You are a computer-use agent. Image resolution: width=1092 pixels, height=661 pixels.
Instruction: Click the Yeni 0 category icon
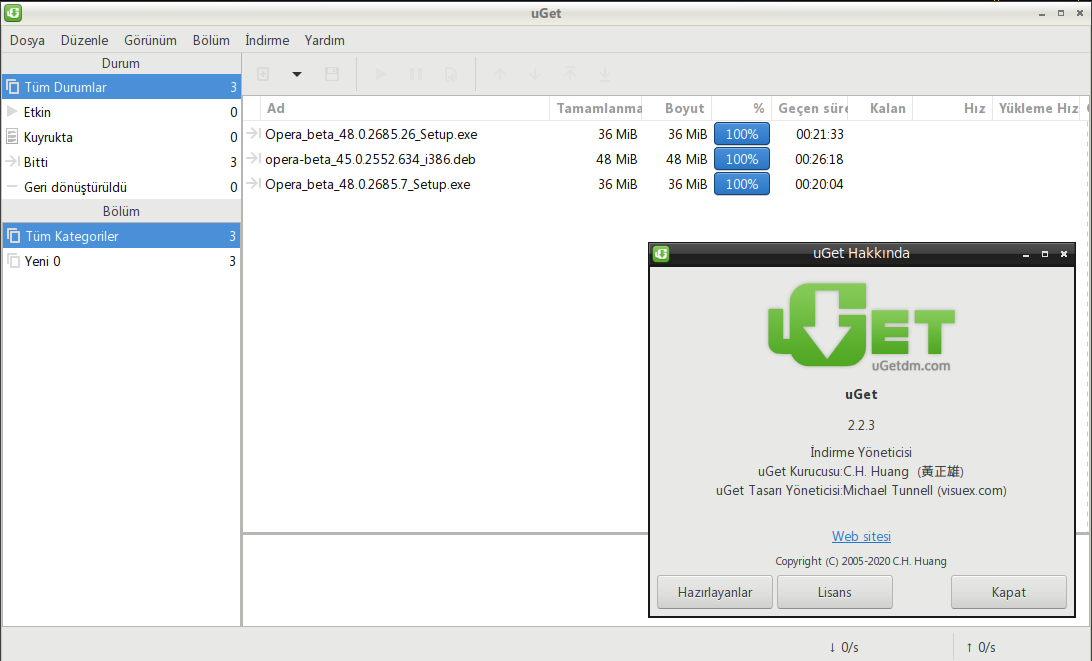(13, 261)
